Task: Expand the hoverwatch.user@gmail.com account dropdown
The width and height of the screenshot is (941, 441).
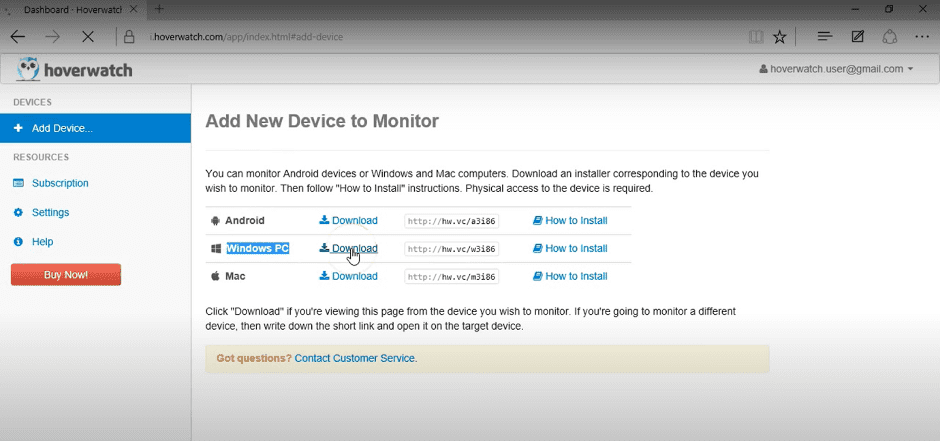Action: point(836,69)
